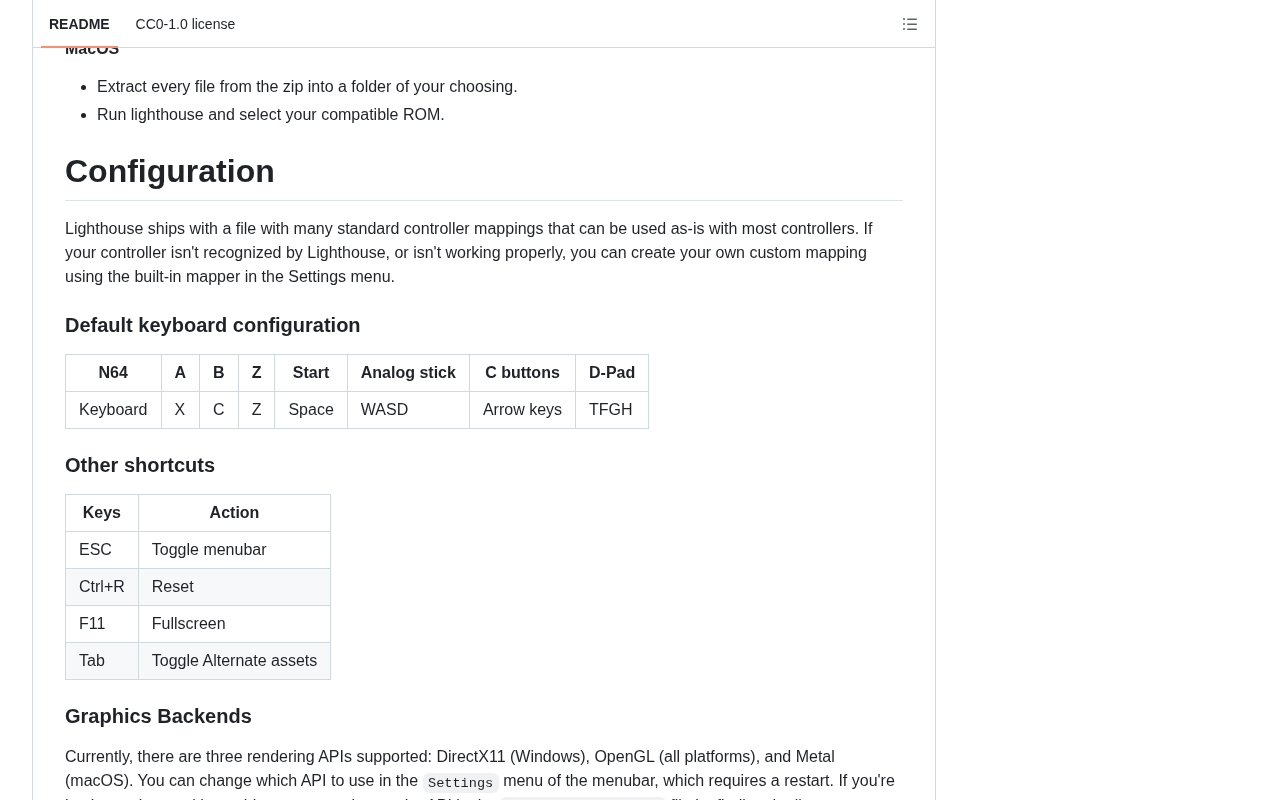Click the C buttons column header
The image size is (1280, 800).
[522, 373]
